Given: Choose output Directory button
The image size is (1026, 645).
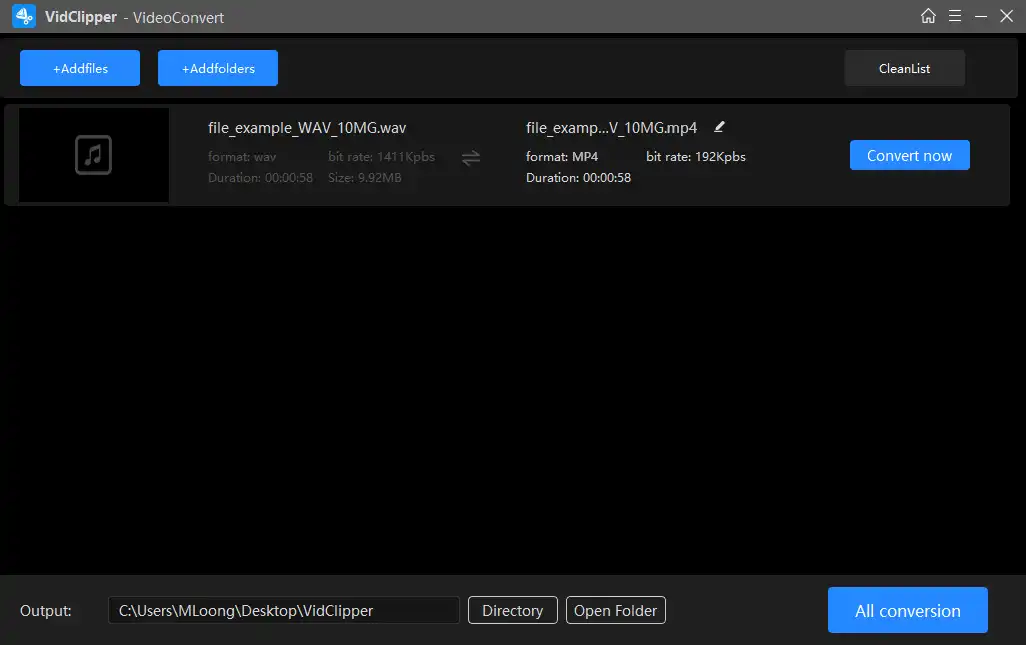Looking at the screenshot, I should pos(513,610).
